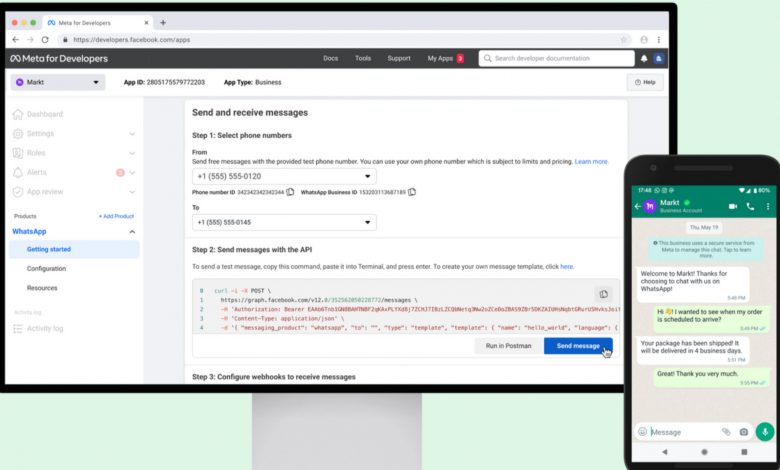Click the address bar URL
This screenshot has width=780, height=470.
point(131,40)
